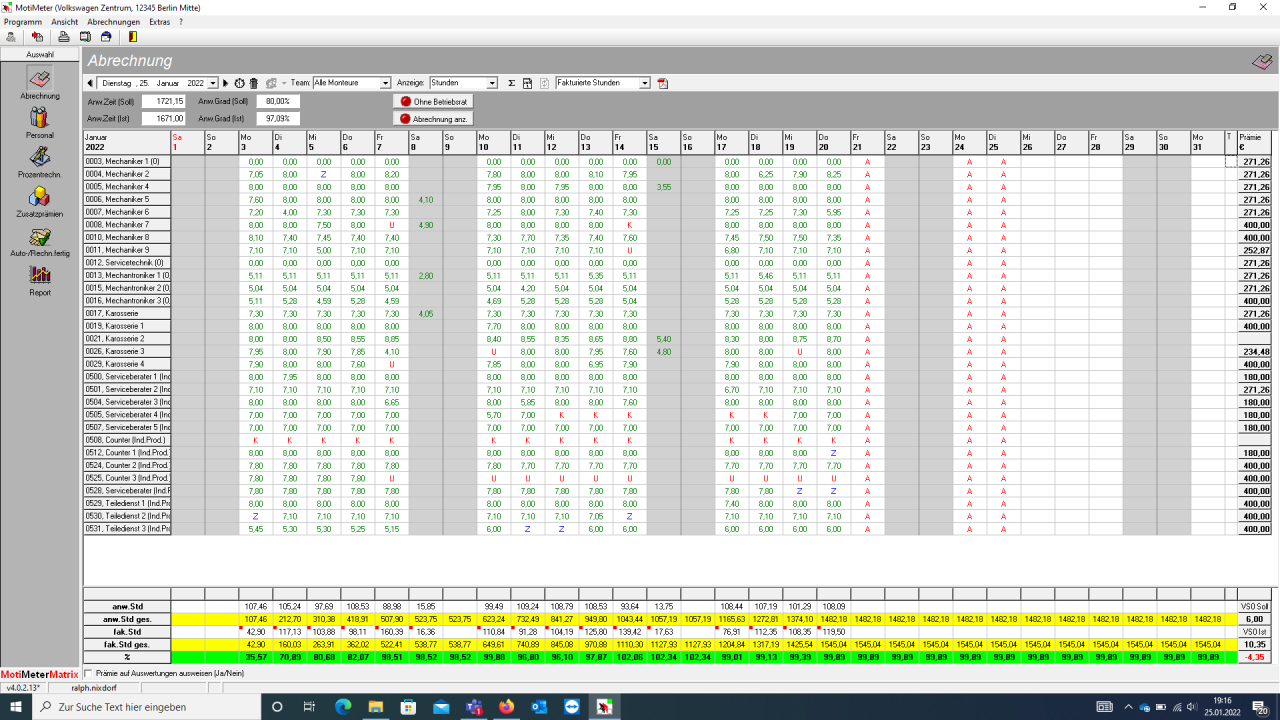Screen dimensions: 1280x720
Task: Click the Anw.Zeit (Soll) value field
Action: (163, 101)
